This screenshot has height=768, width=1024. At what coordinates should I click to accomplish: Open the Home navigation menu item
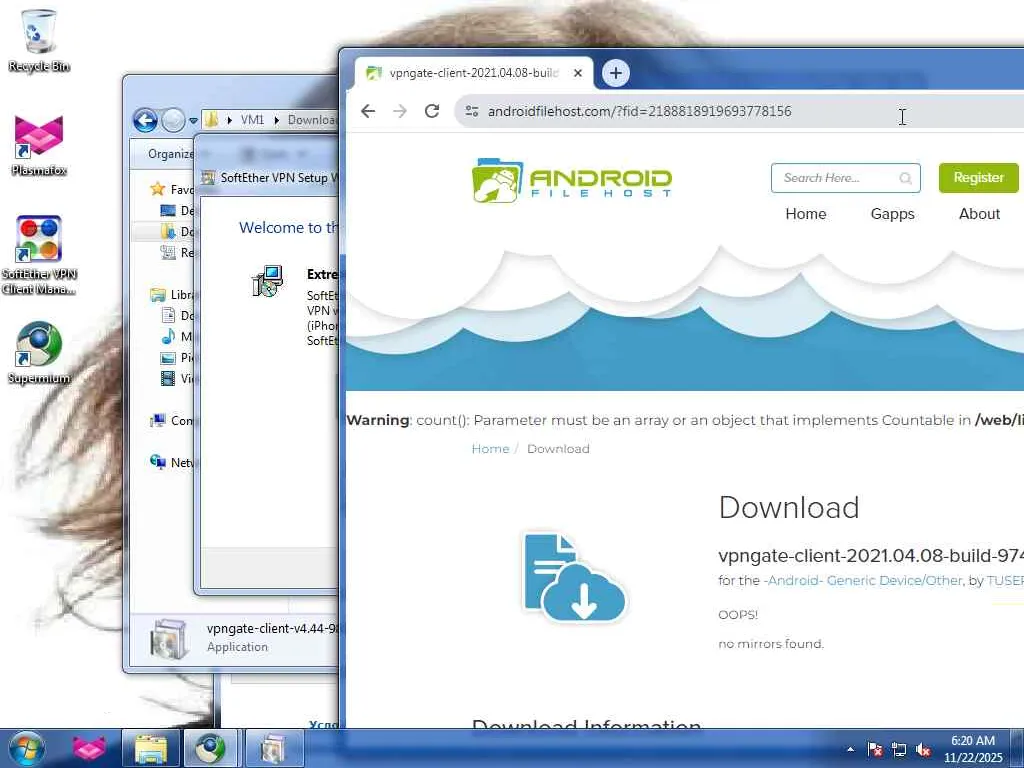coord(806,214)
